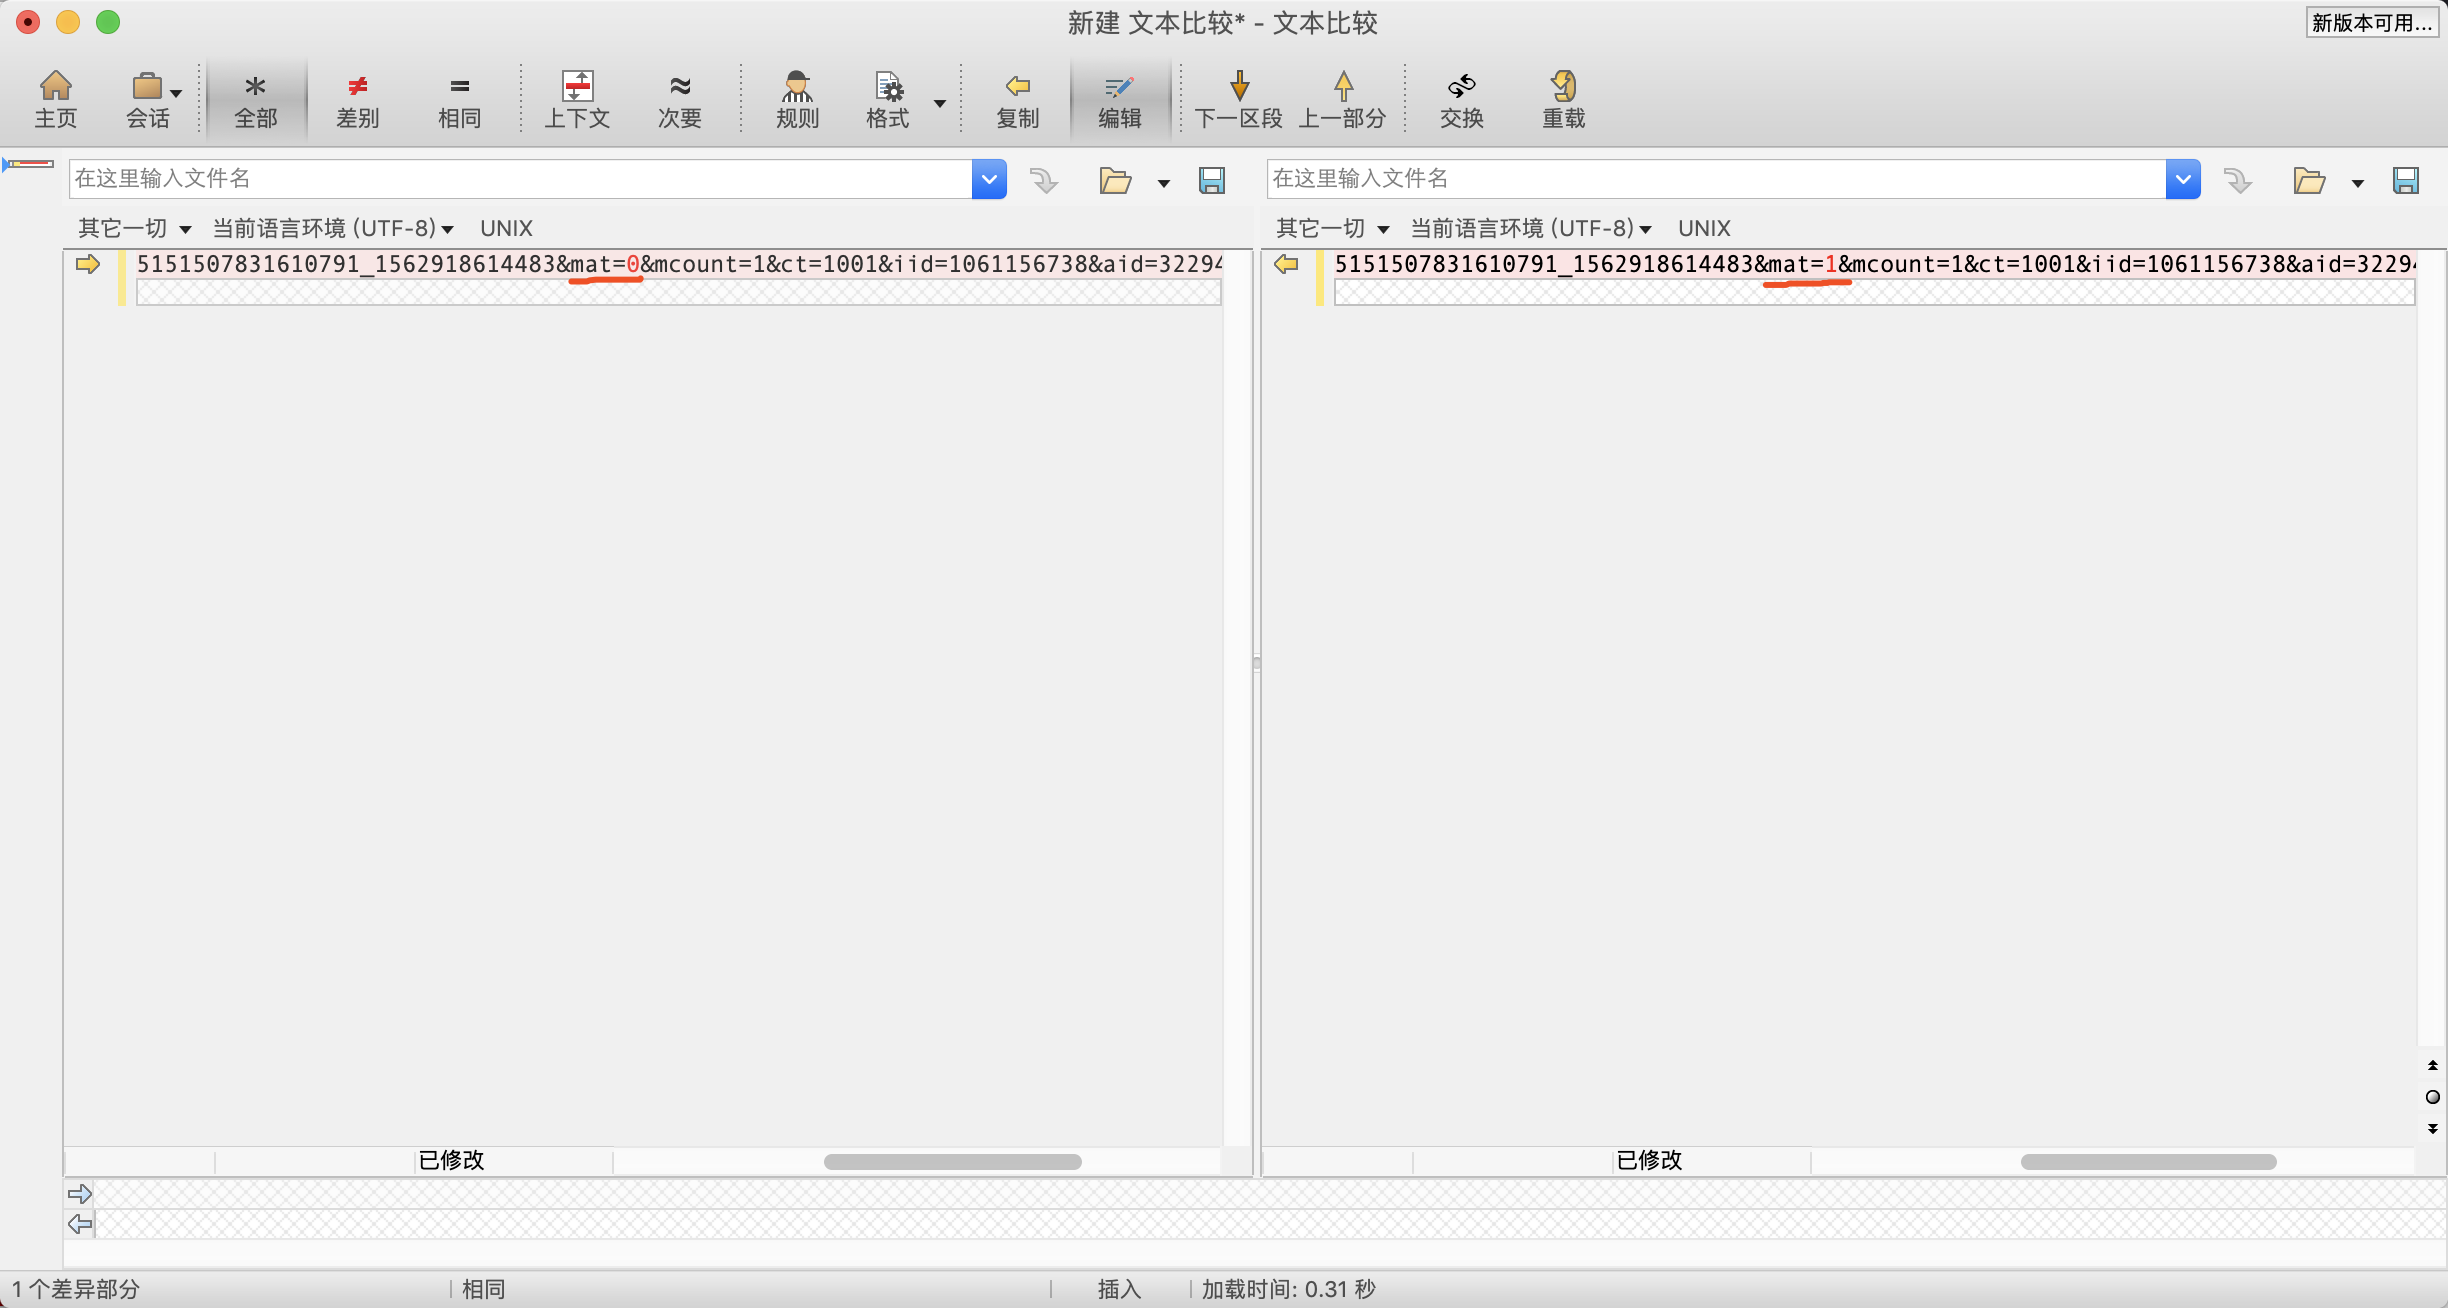2448x1308 pixels.
Task: Expand the right file name history dropdown
Action: click(x=2183, y=179)
